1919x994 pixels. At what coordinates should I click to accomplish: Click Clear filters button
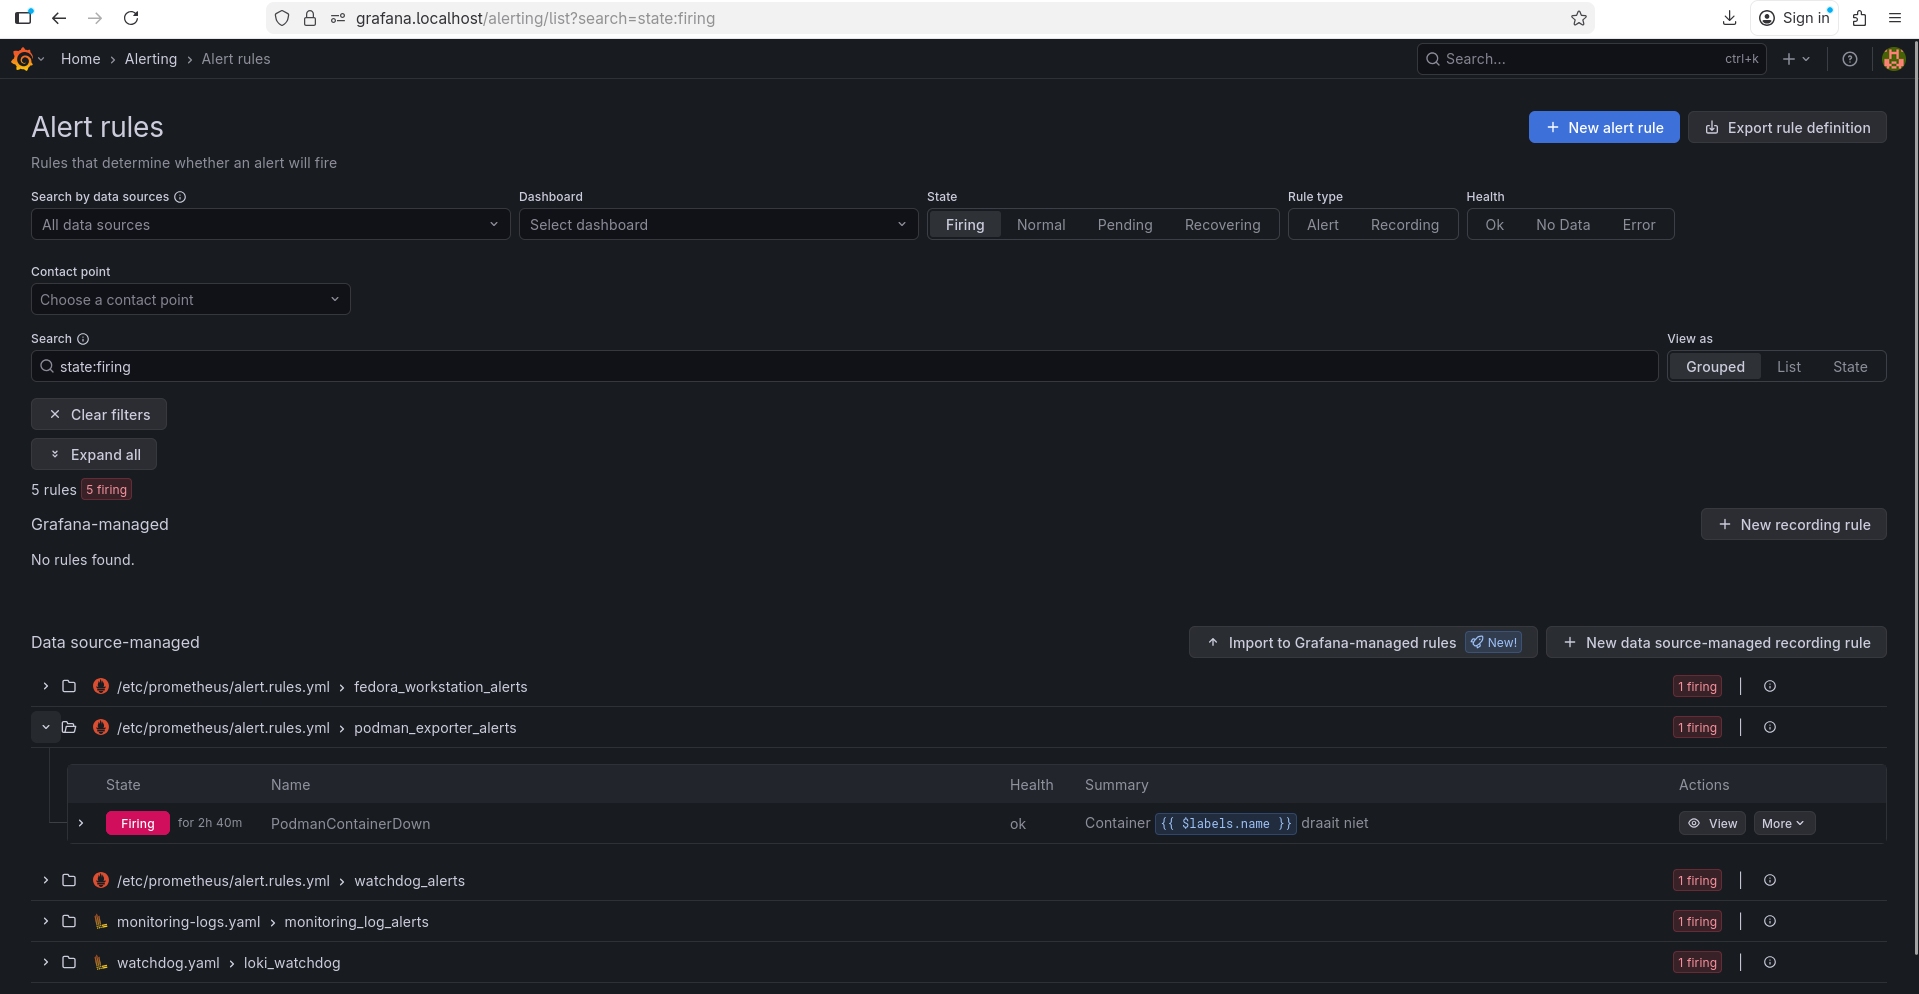pos(99,414)
